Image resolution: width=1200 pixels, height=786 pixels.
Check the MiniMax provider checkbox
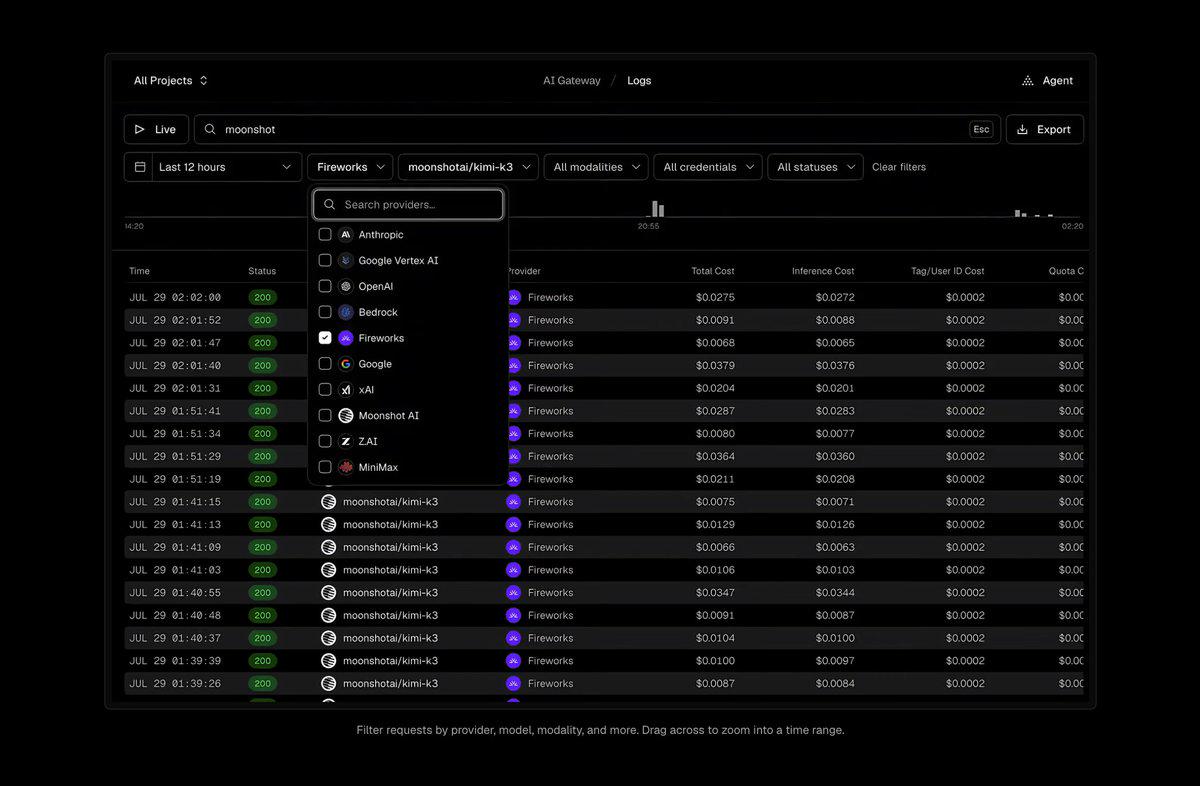point(325,467)
